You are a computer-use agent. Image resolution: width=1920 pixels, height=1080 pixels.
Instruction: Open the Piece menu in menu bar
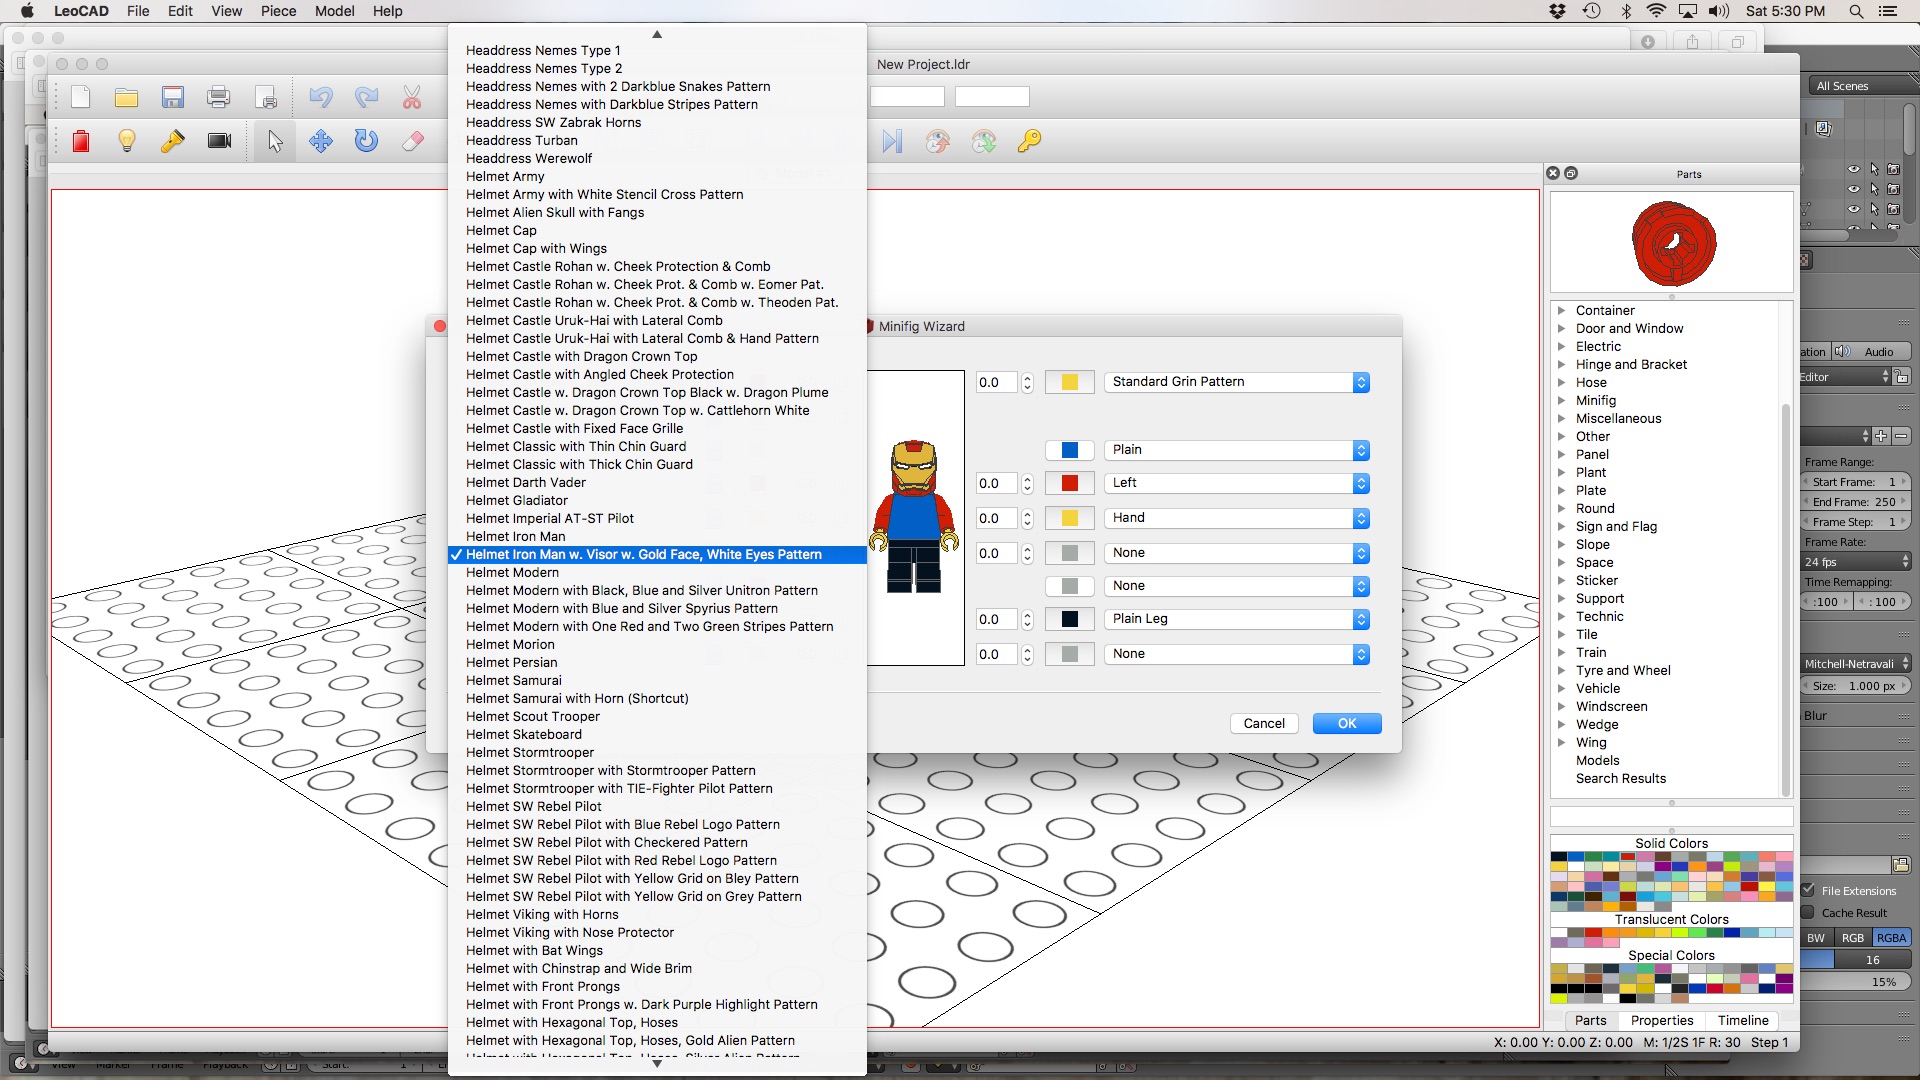coord(277,11)
